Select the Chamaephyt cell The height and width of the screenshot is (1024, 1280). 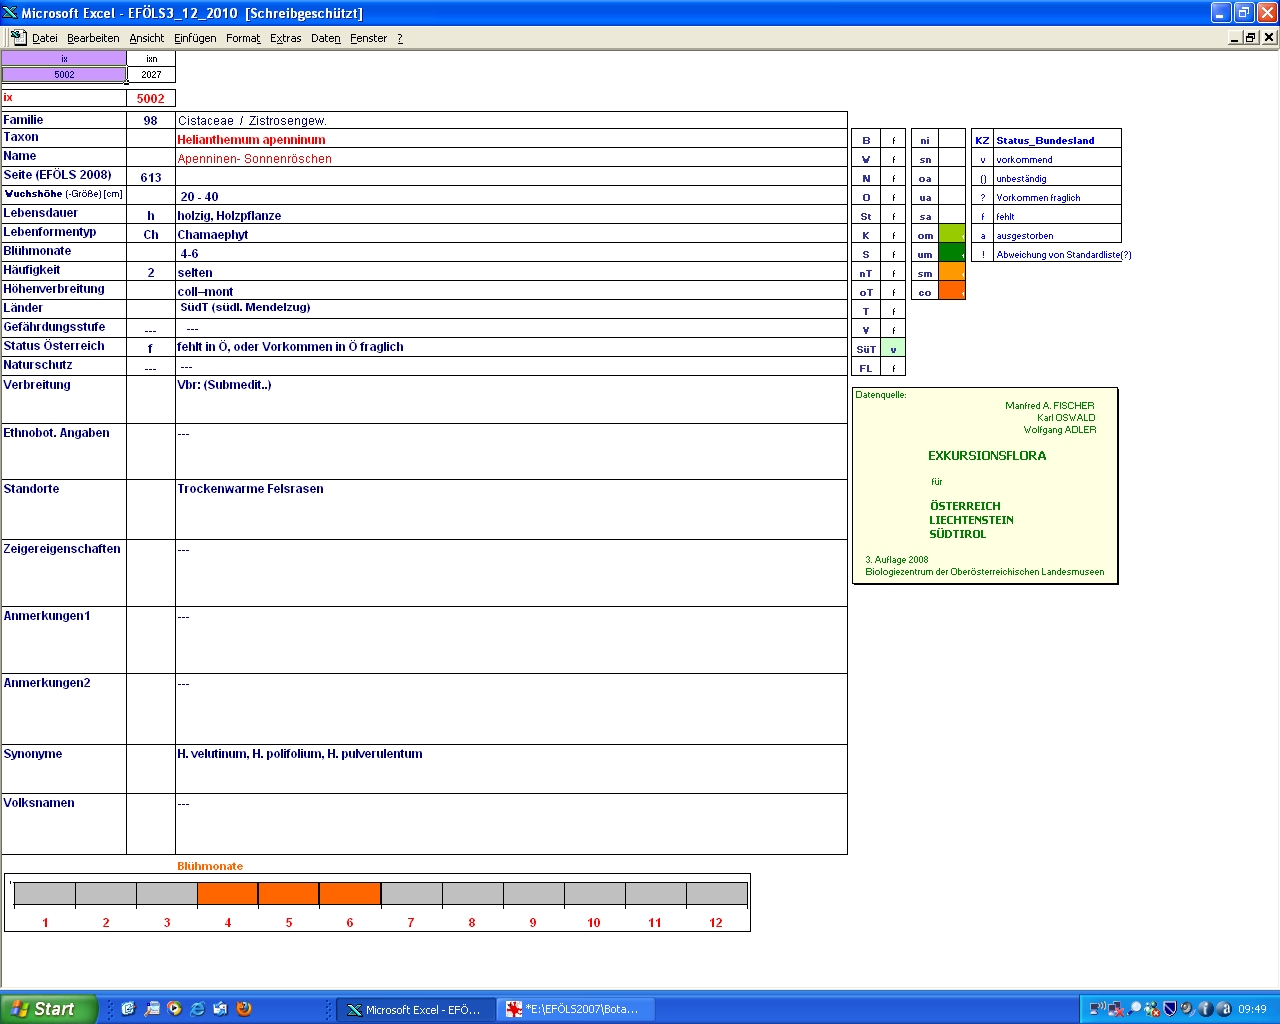511,234
